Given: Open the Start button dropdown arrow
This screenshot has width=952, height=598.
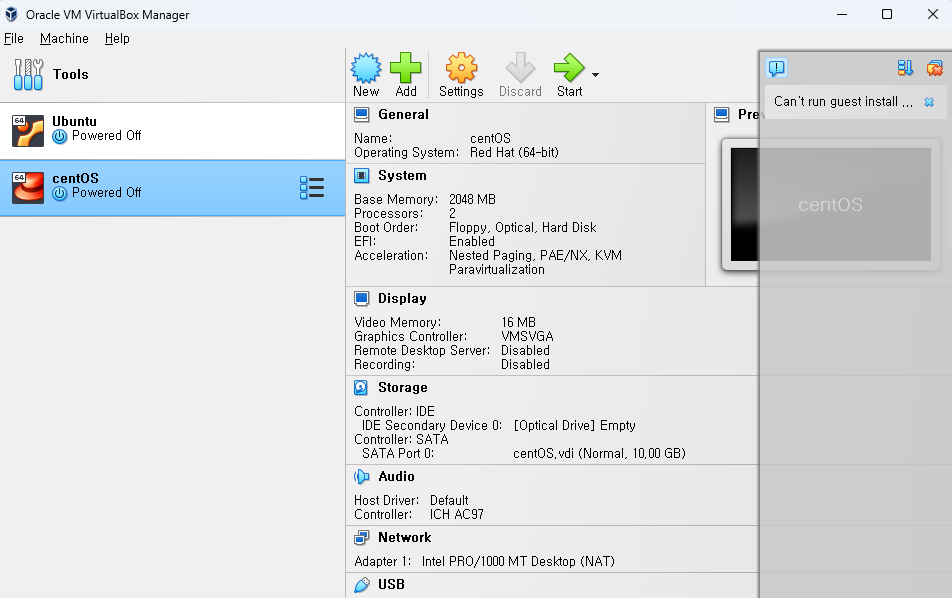Looking at the screenshot, I should (x=596, y=75).
